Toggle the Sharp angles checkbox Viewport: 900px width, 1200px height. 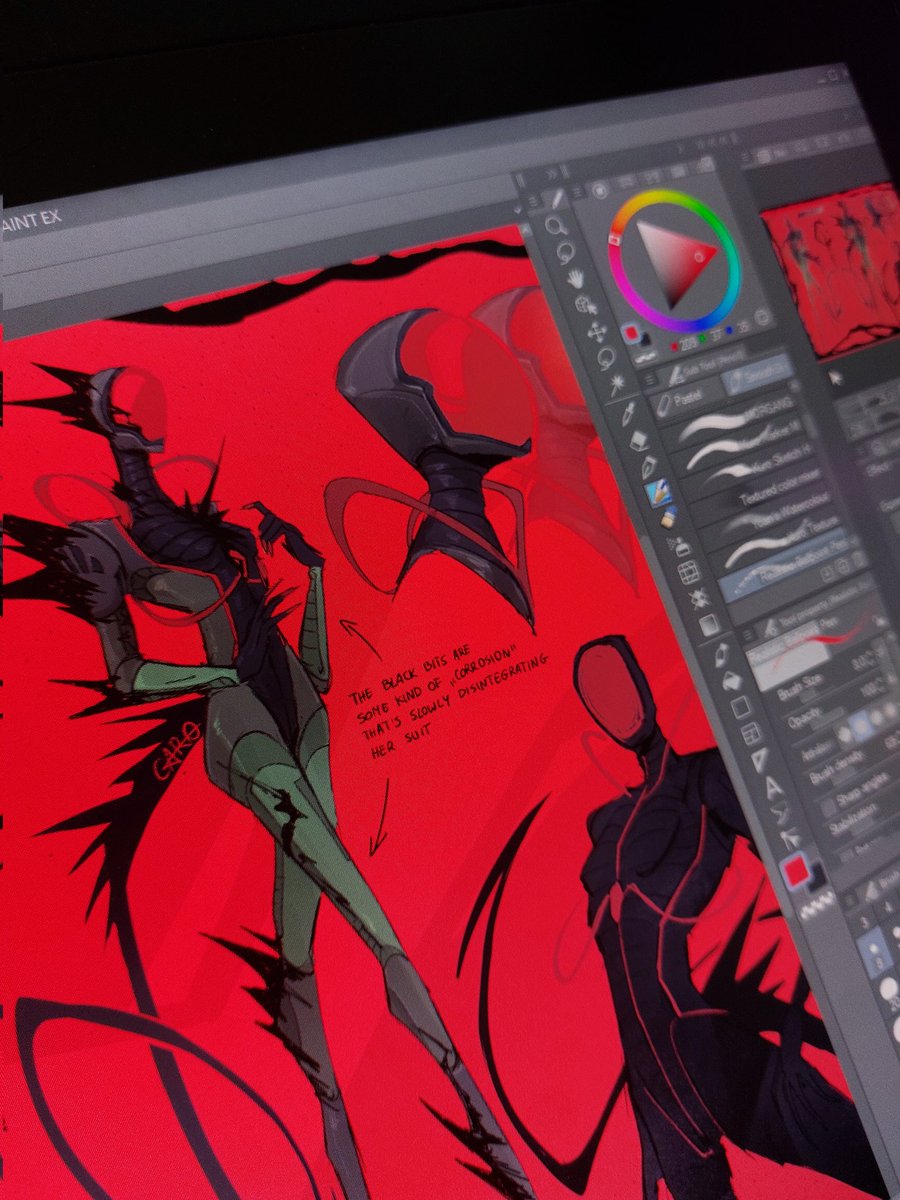point(828,806)
